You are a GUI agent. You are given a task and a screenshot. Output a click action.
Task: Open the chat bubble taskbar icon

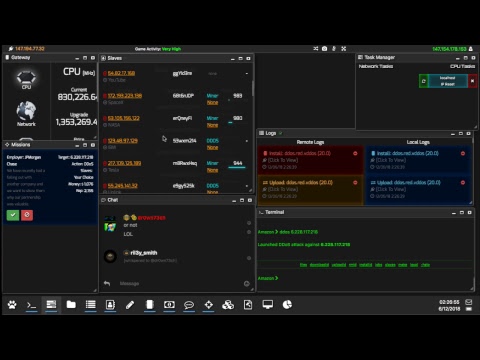point(189,305)
